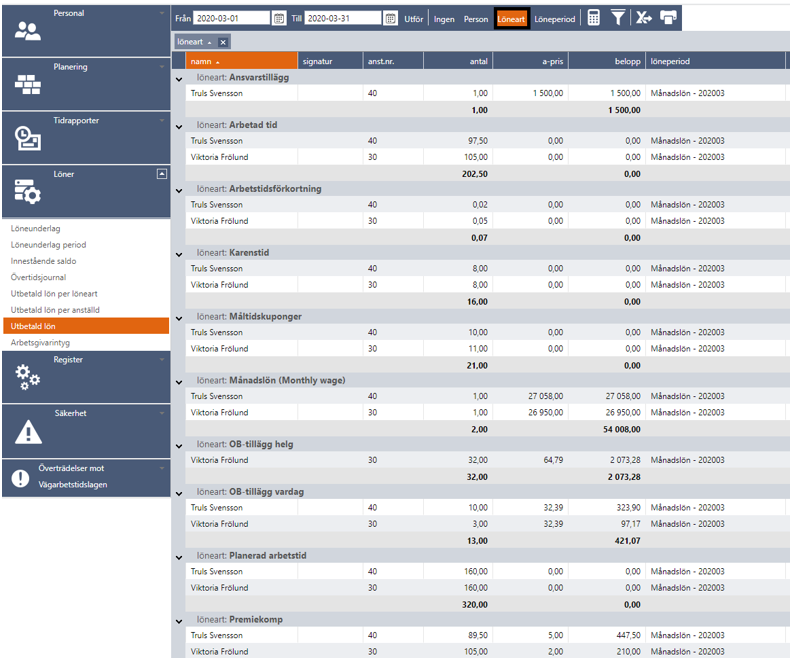Image resolution: width=802 pixels, height=658 pixels.
Task: Expand the Register section arrow
Action: (162, 359)
